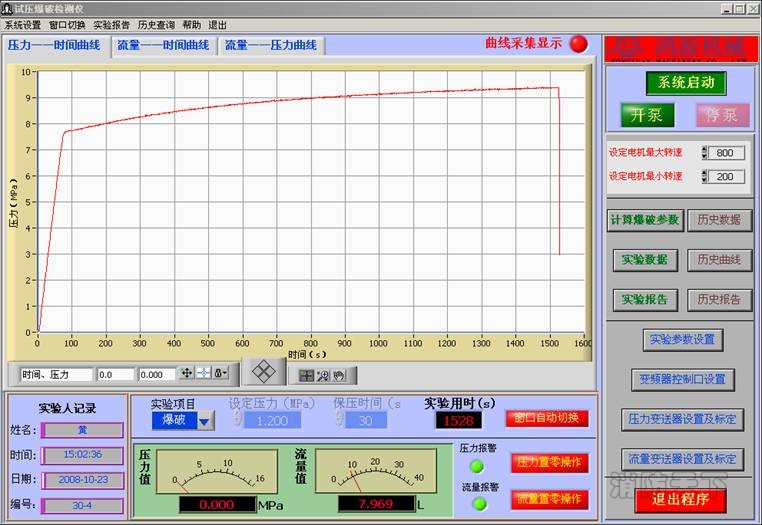The height and width of the screenshot is (525, 762).
Task: Select the graph zoom magnifier tool
Action: tap(323, 376)
